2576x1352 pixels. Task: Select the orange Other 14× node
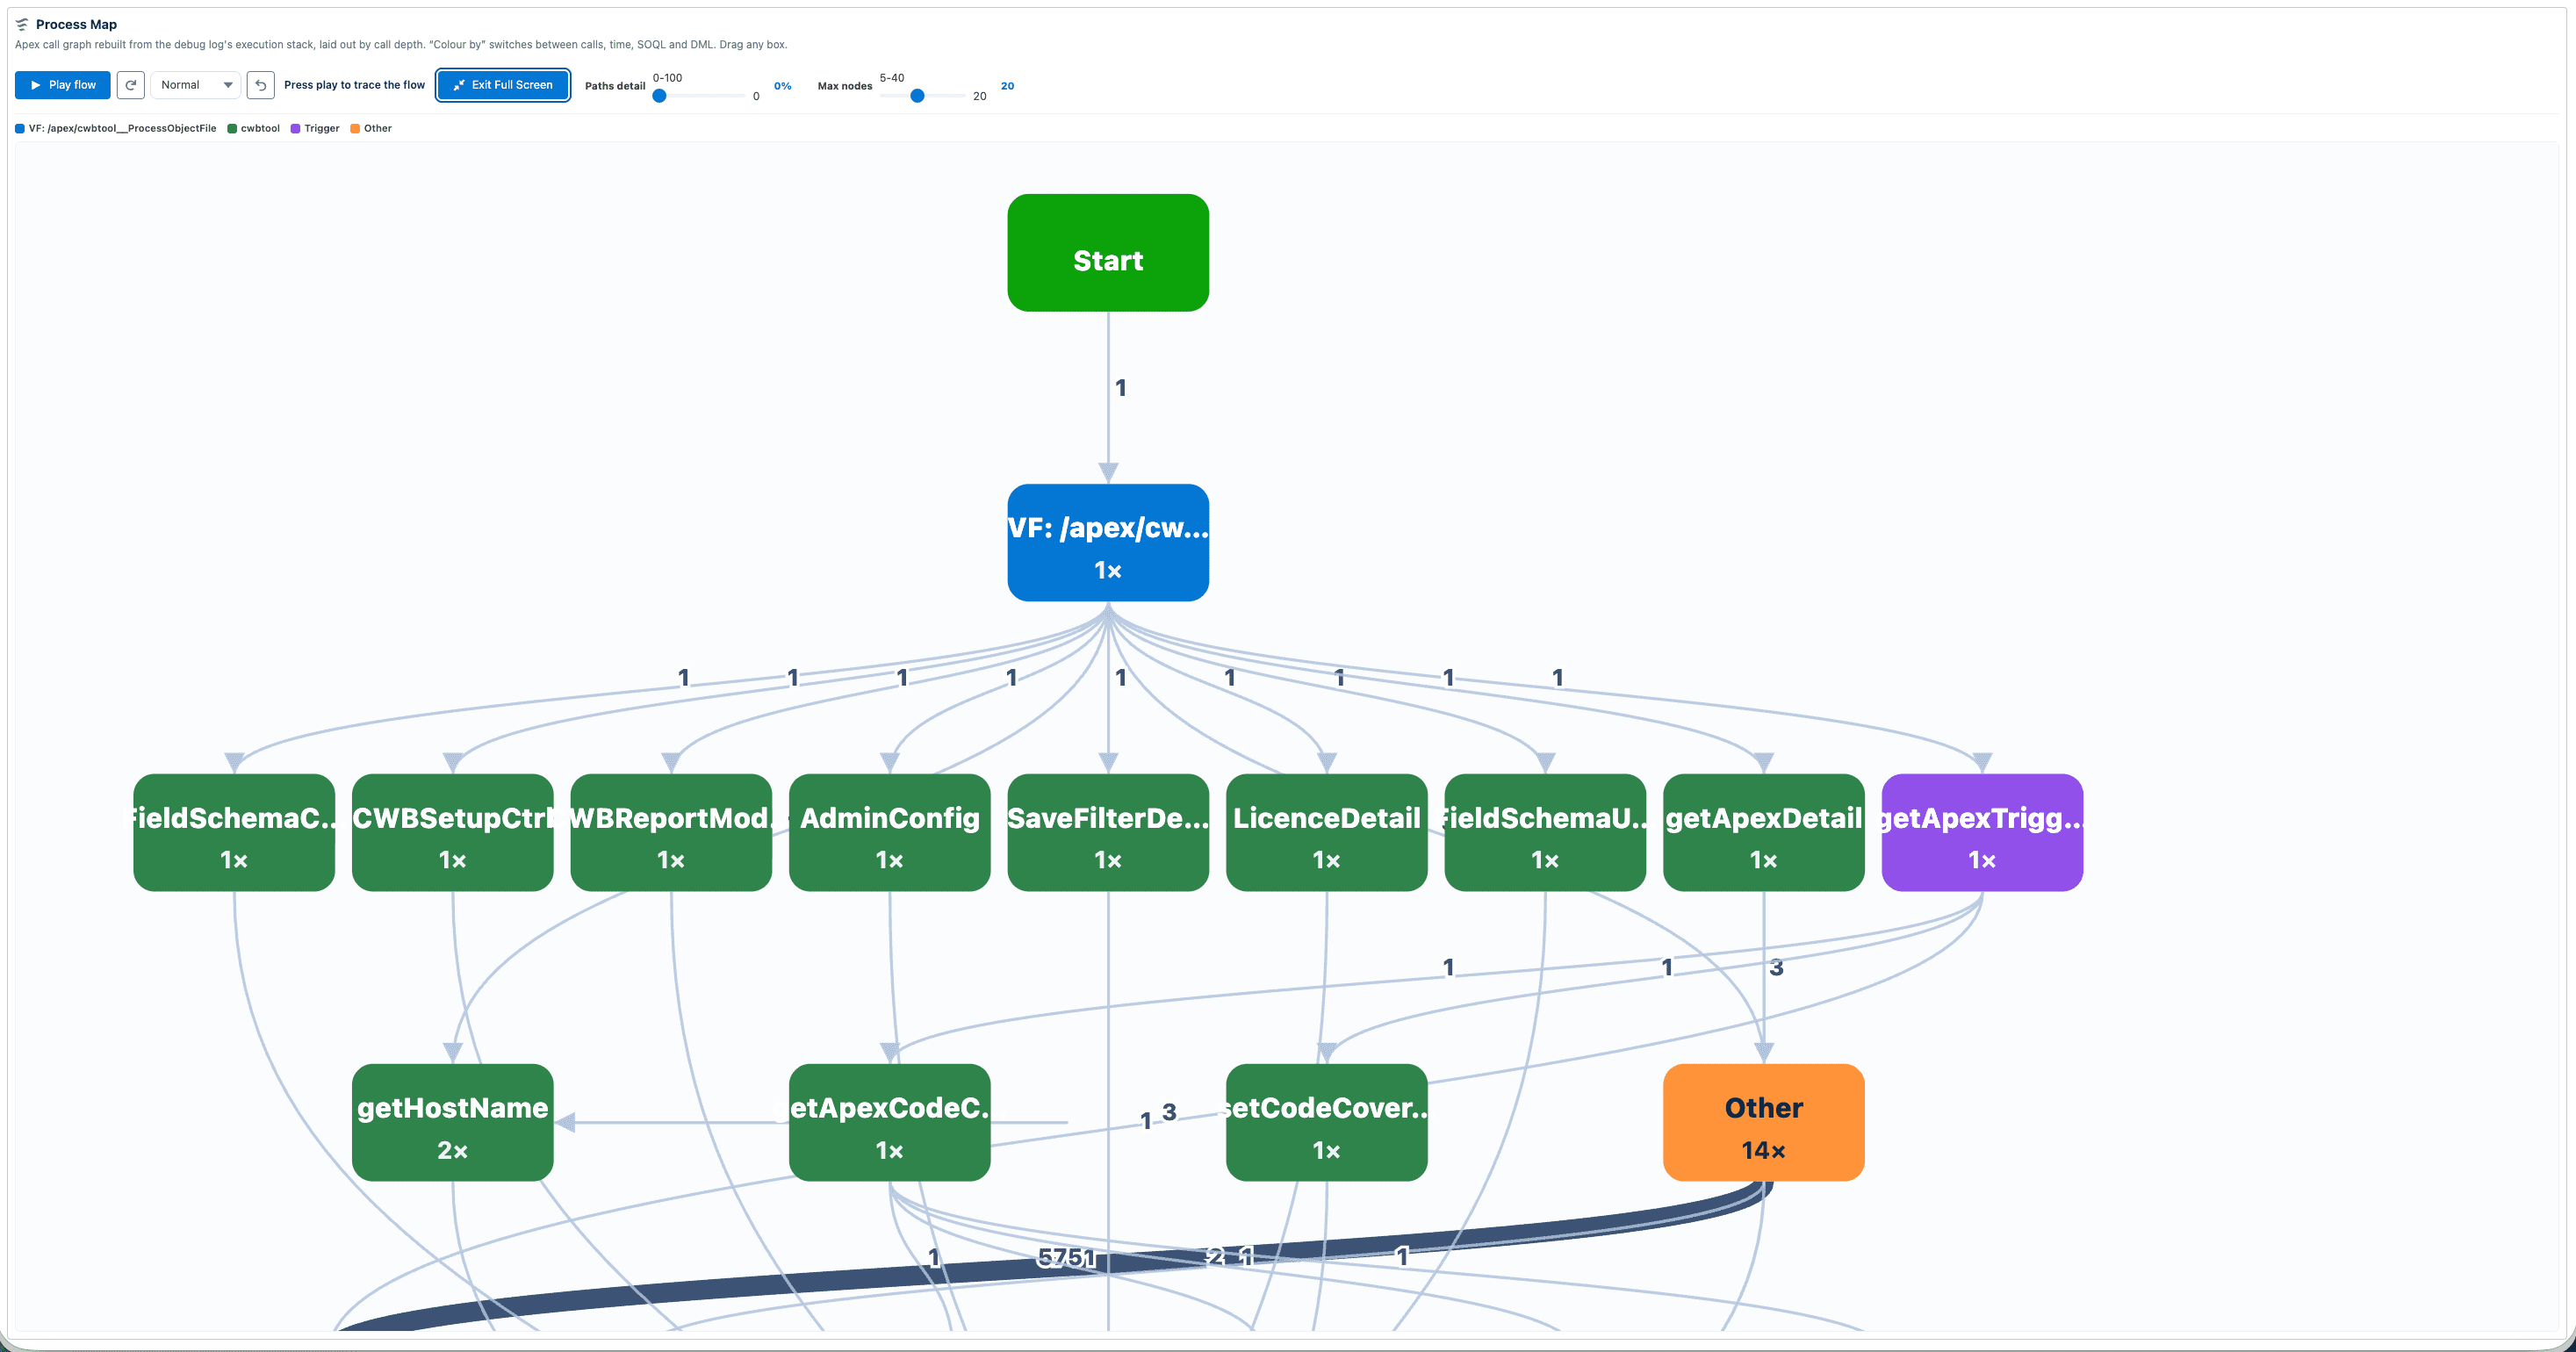[1764, 1123]
